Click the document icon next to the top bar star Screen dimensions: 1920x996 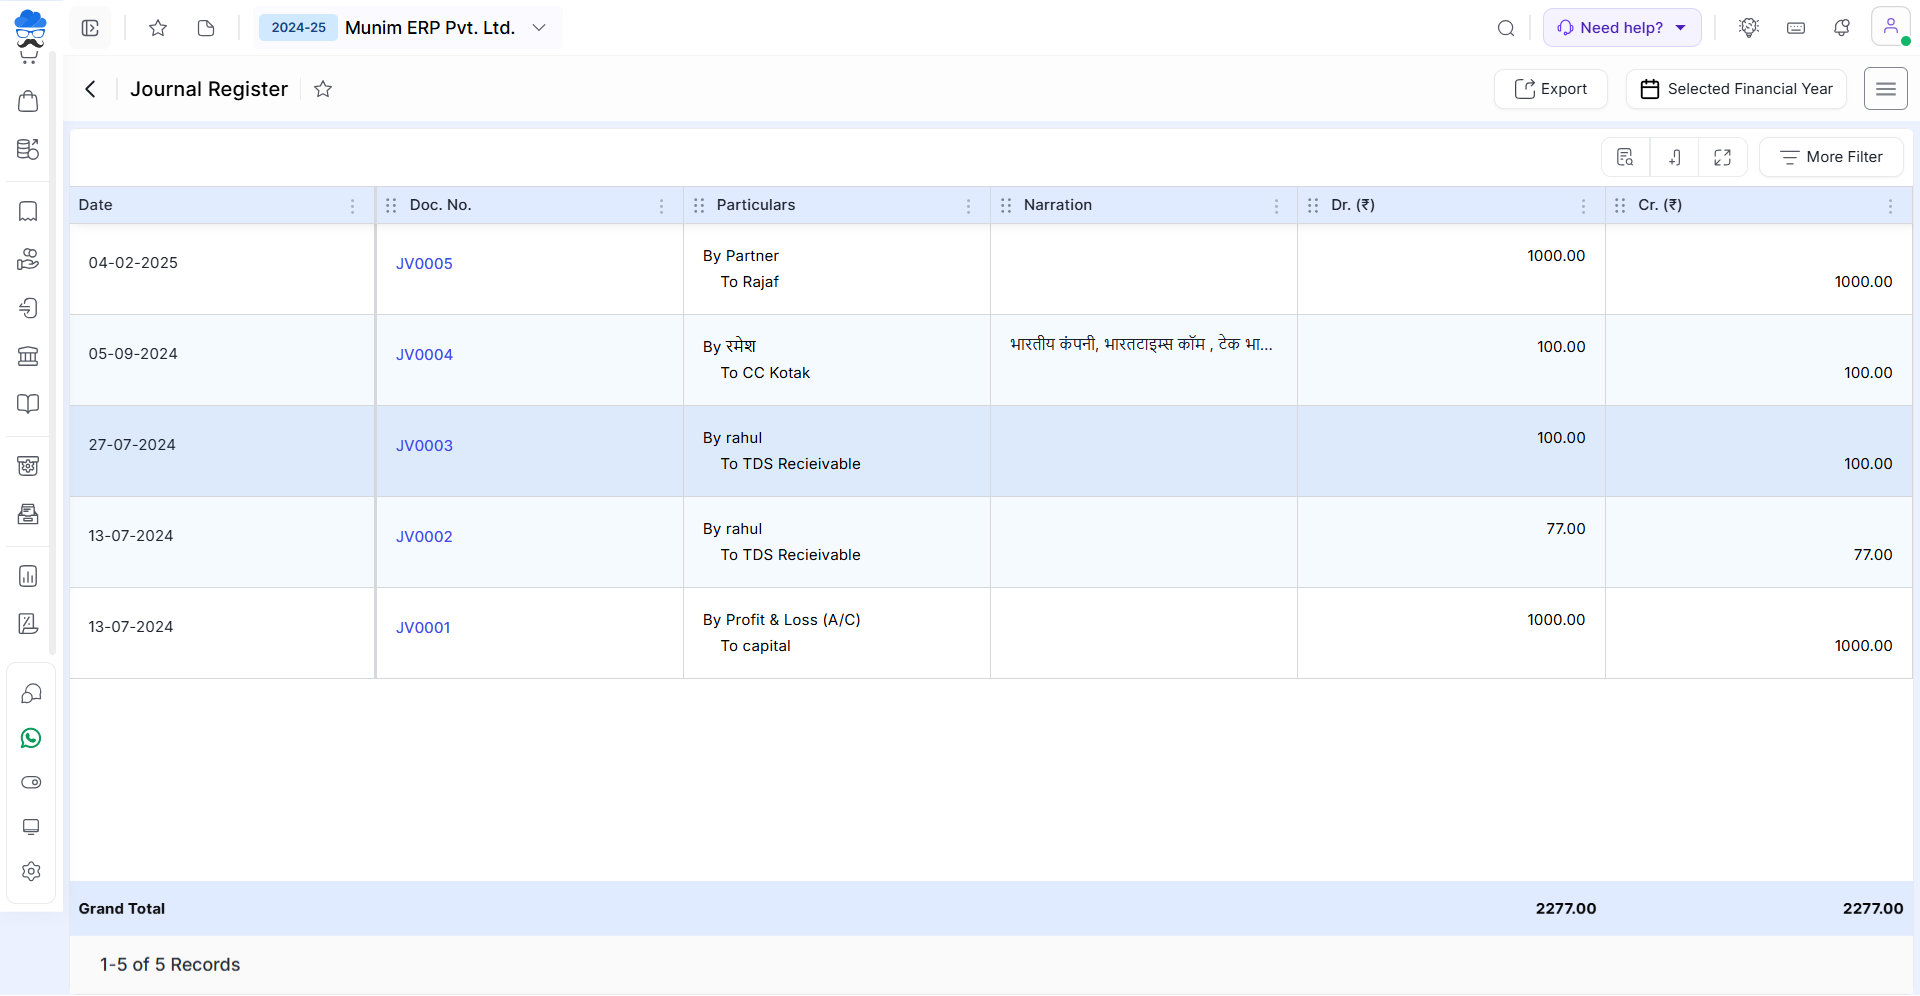pos(206,28)
